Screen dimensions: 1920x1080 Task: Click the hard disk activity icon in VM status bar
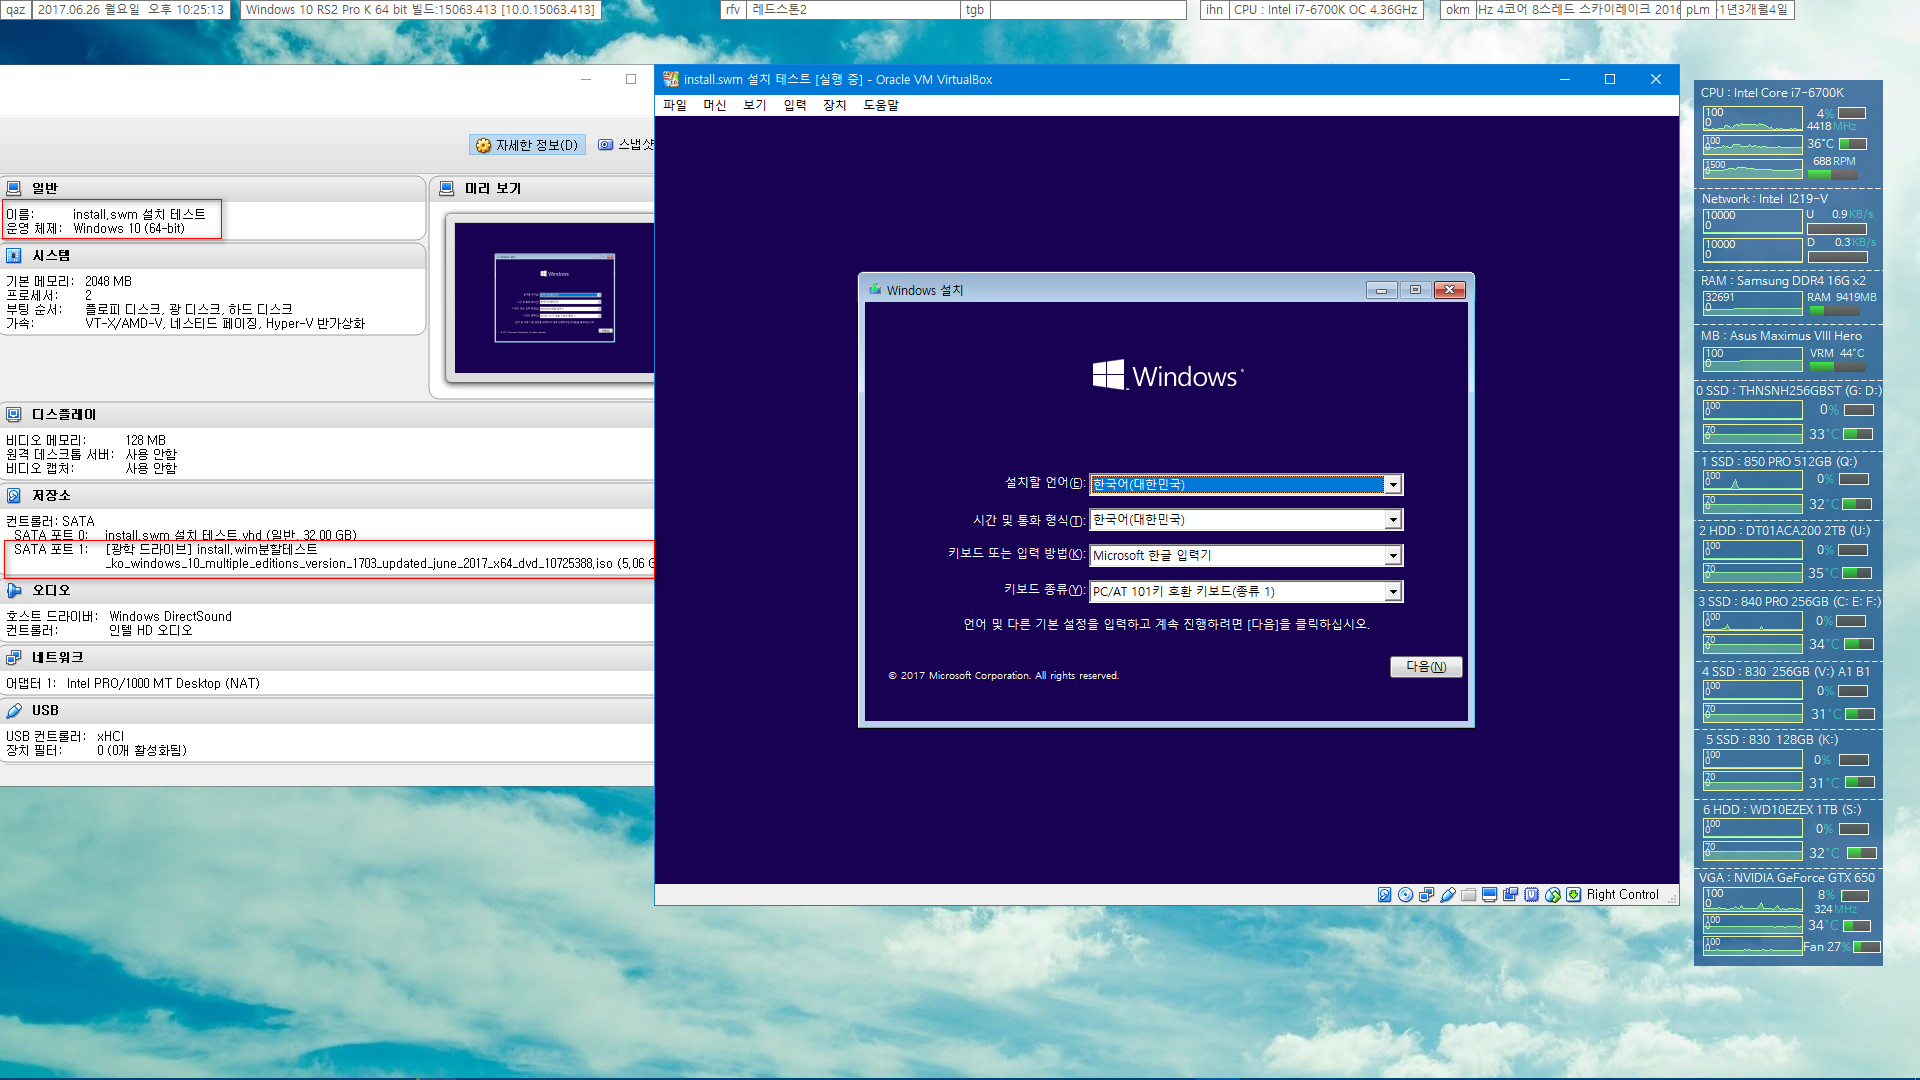pos(1384,895)
